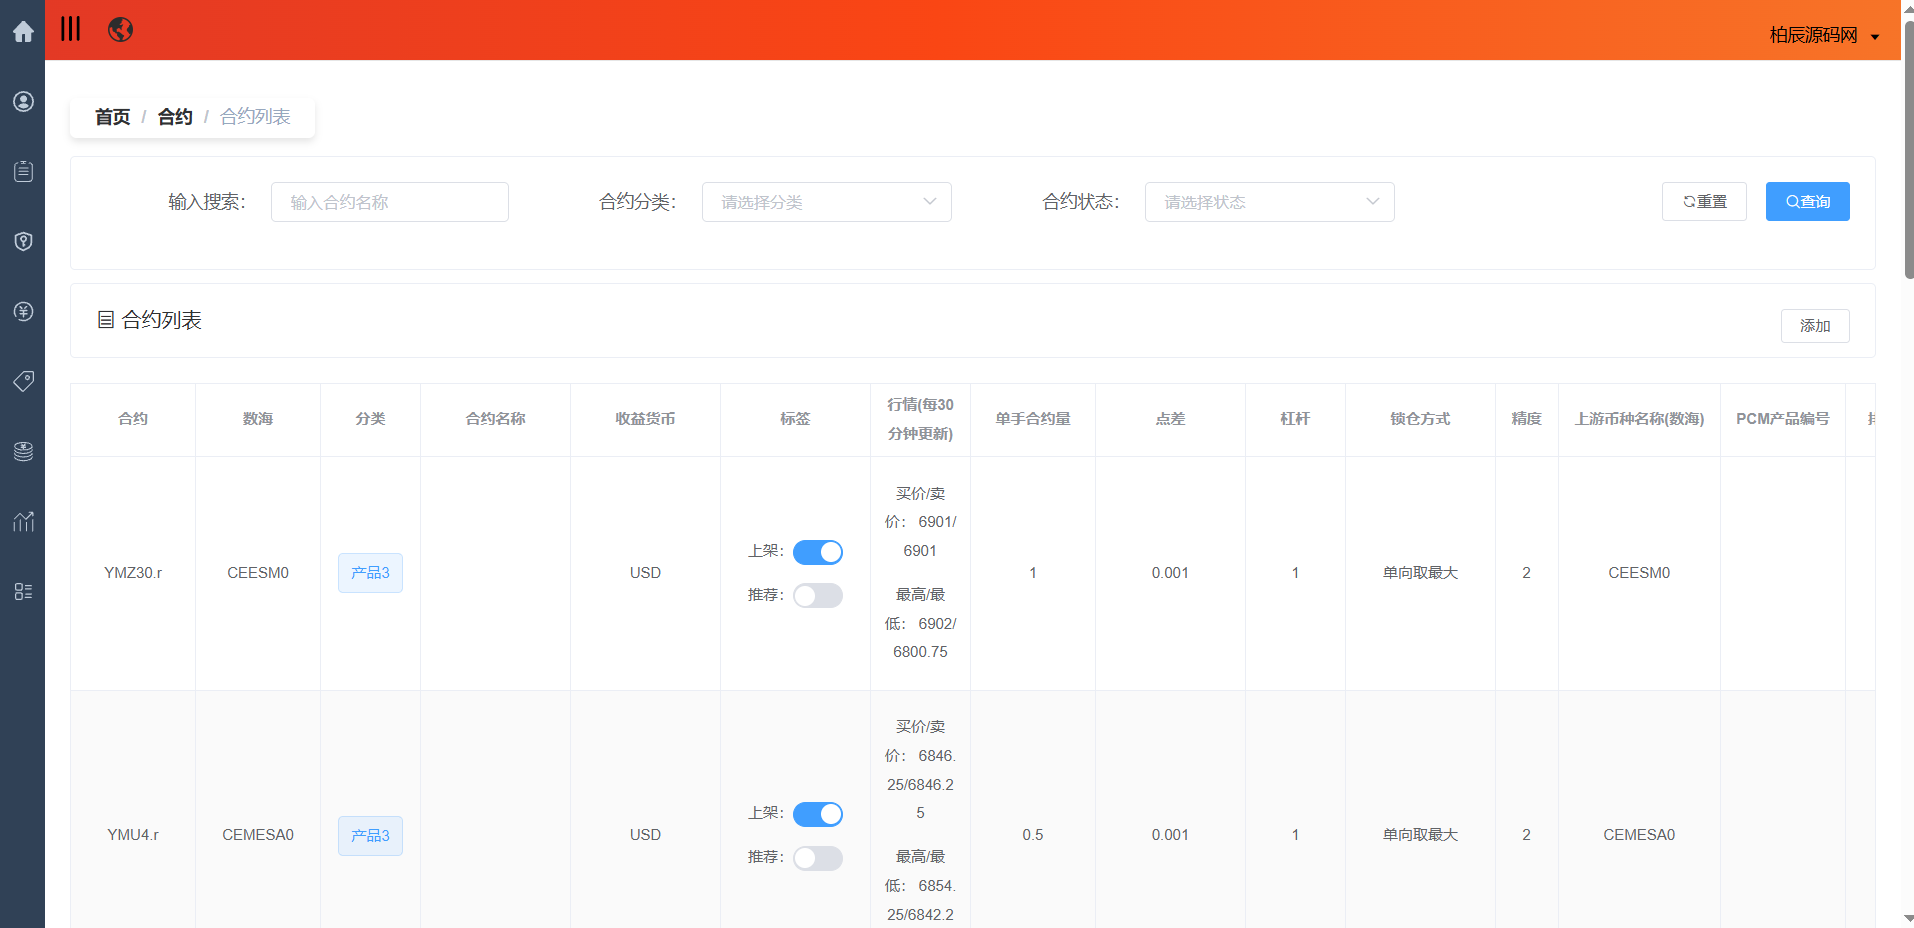Open the list settings sidebar icon
Viewport: 1914px width, 928px height.
click(23, 591)
